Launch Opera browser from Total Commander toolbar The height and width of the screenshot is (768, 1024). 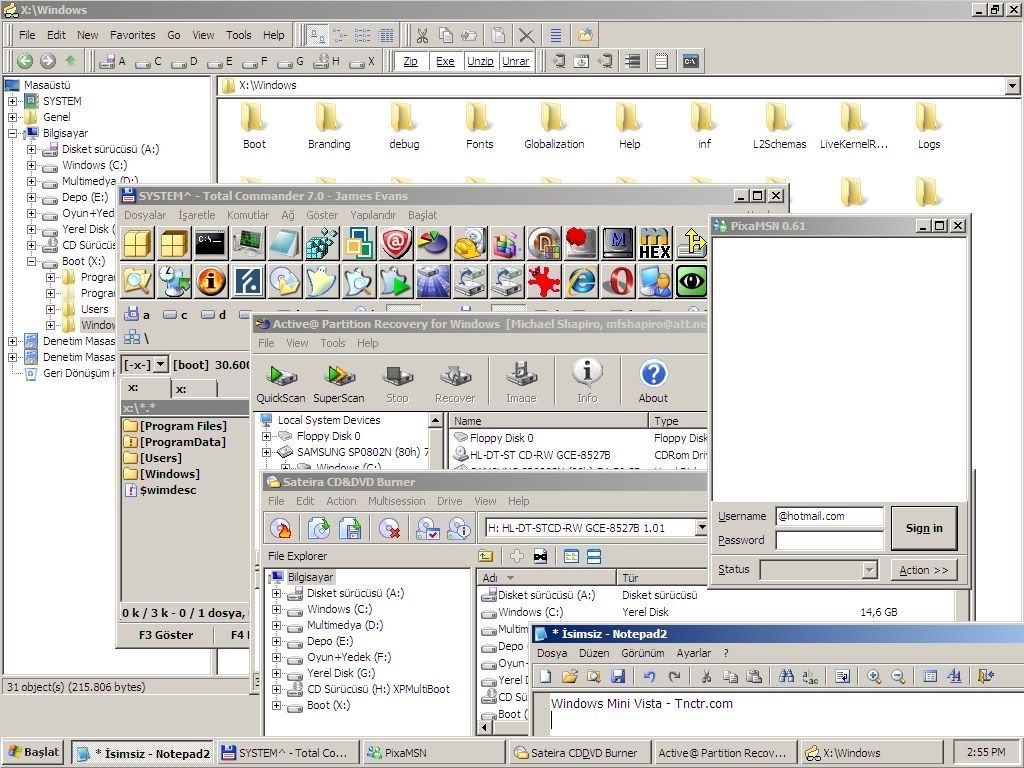pos(618,281)
